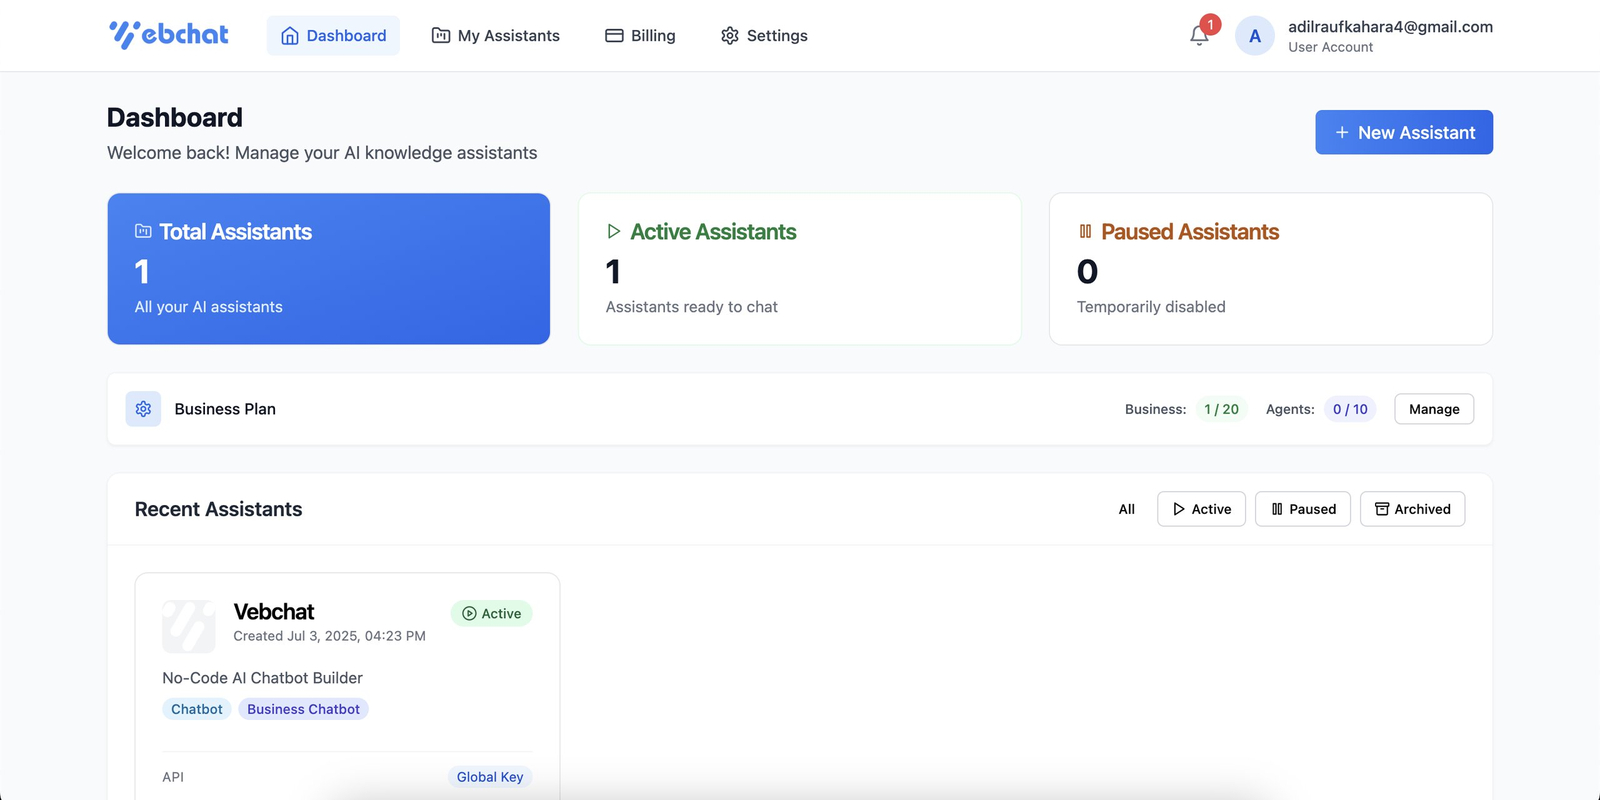Open the Vebchat assistant title
The height and width of the screenshot is (800, 1600).
click(x=274, y=612)
